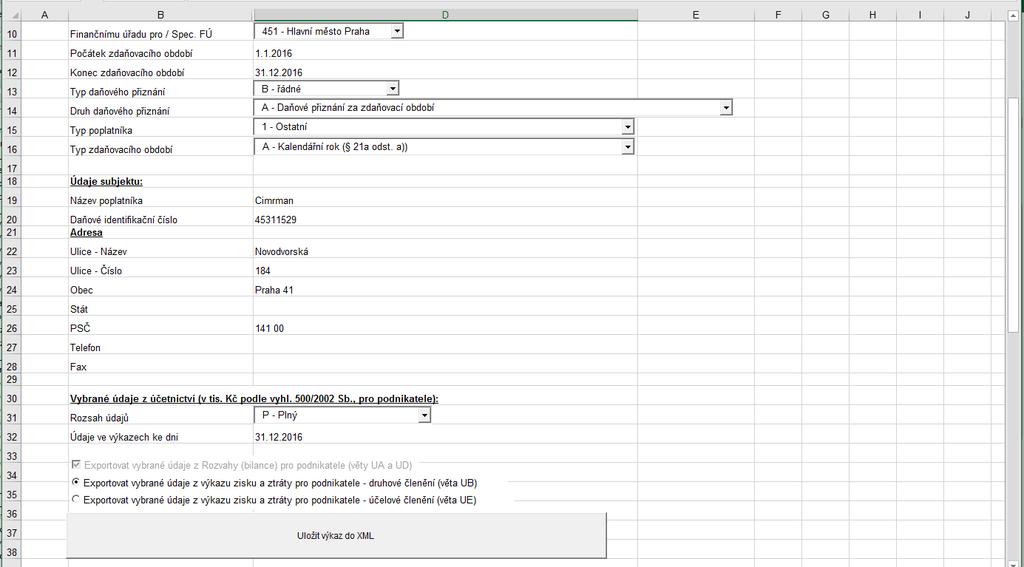Select column header H
Image resolution: width=1024 pixels, height=567 pixels.
(872, 14)
